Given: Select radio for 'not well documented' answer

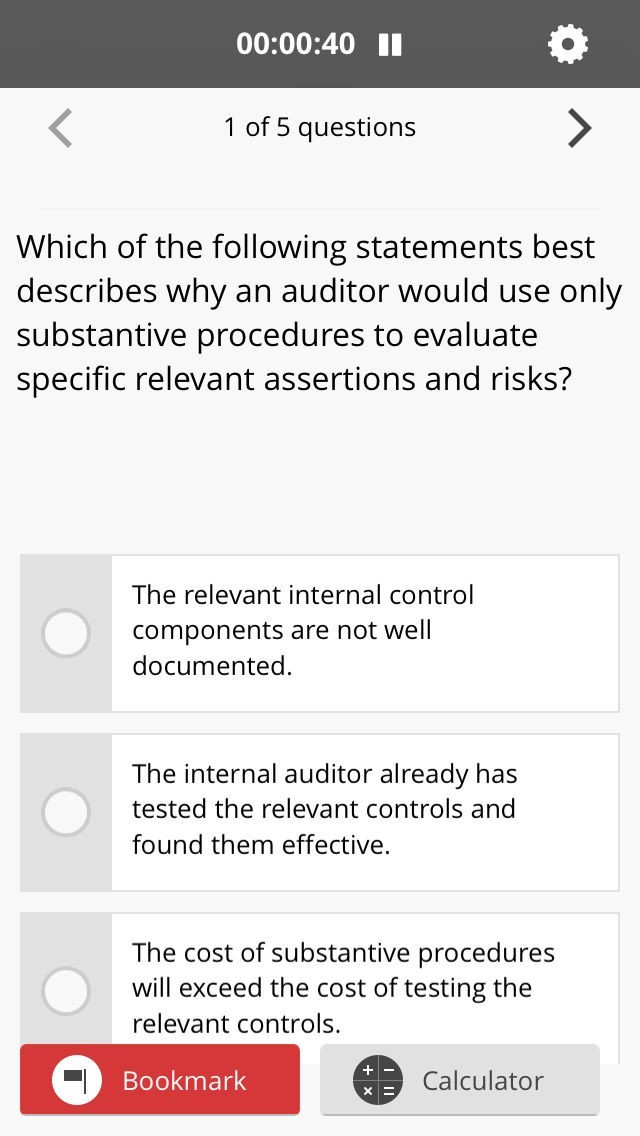Looking at the screenshot, I should click(x=66, y=633).
